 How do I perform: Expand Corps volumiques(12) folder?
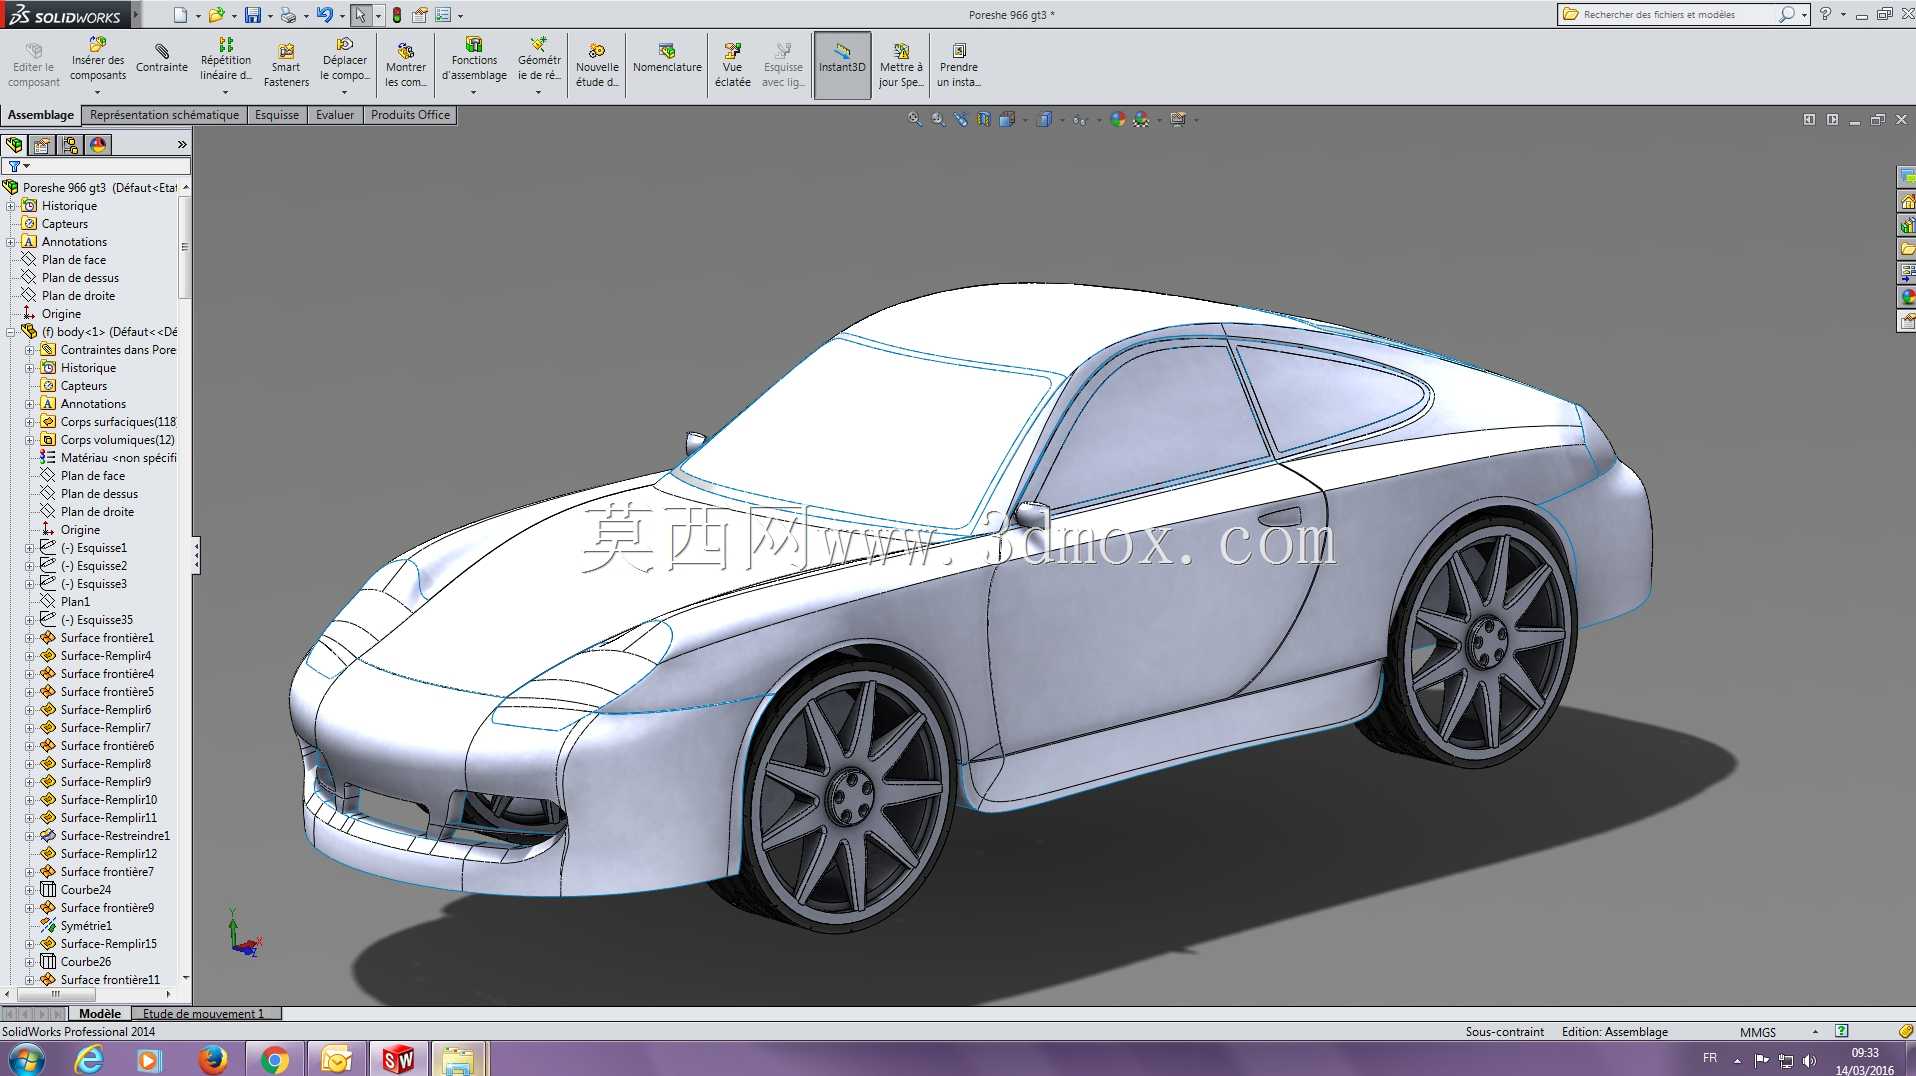pyautogui.click(x=30, y=440)
